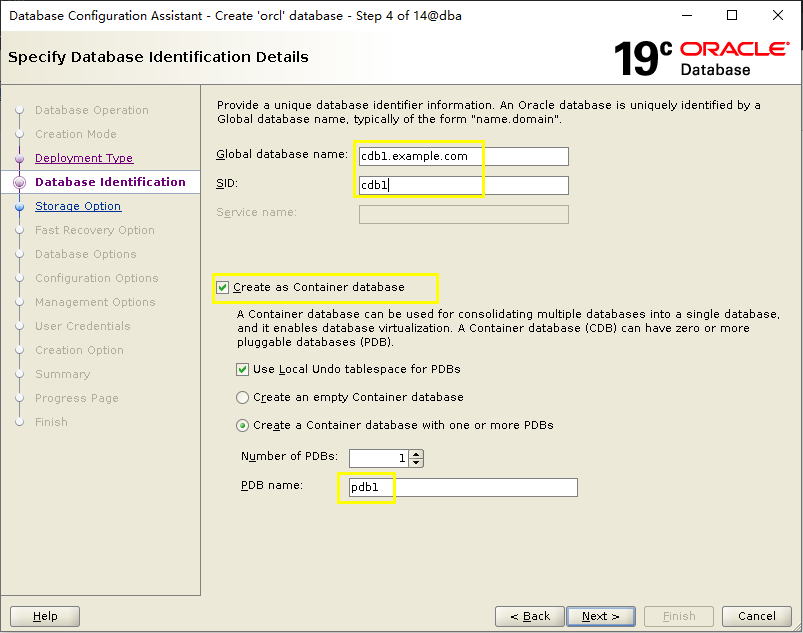Click the SID label
This screenshot has height=633, width=803.
coord(227,183)
